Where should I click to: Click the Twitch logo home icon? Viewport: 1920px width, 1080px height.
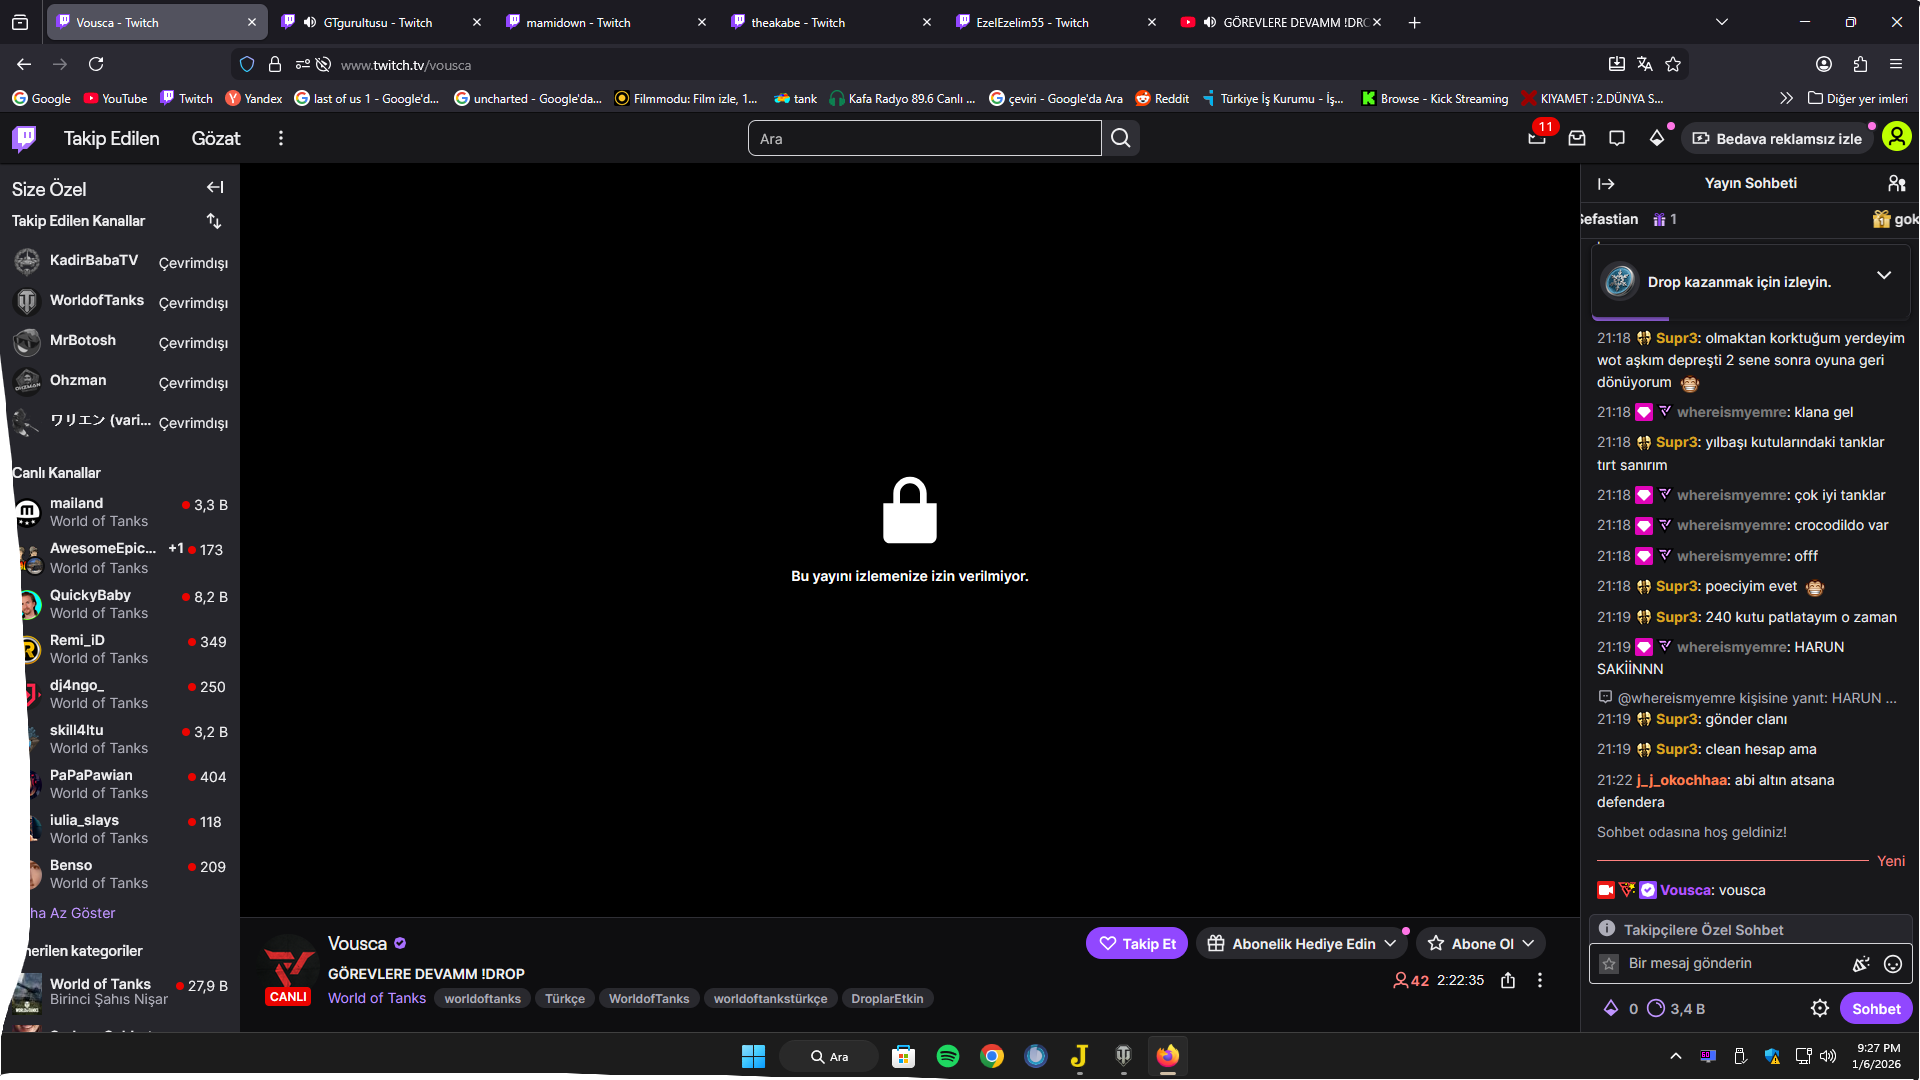pyautogui.click(x=24, y=138)
